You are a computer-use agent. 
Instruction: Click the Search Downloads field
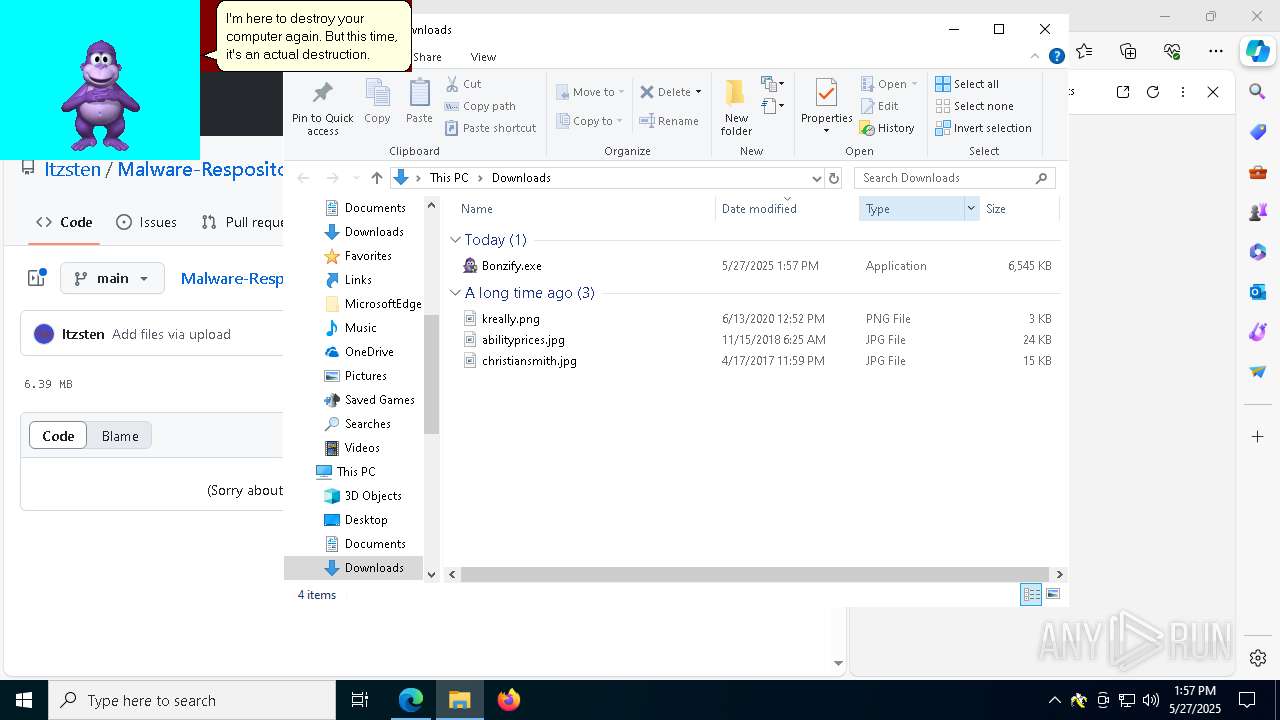tap(954, 178)
